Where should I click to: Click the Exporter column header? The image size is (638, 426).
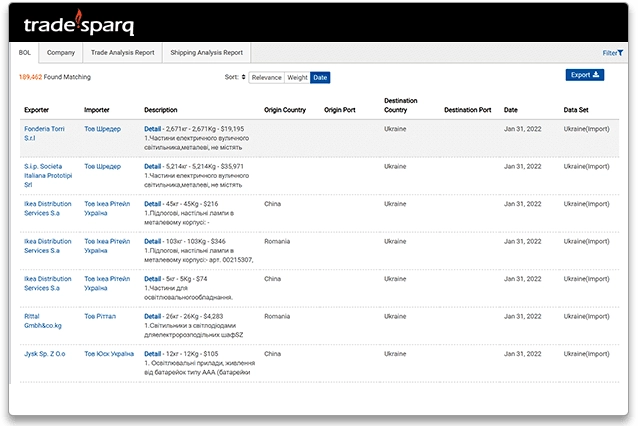click(36, 110)
